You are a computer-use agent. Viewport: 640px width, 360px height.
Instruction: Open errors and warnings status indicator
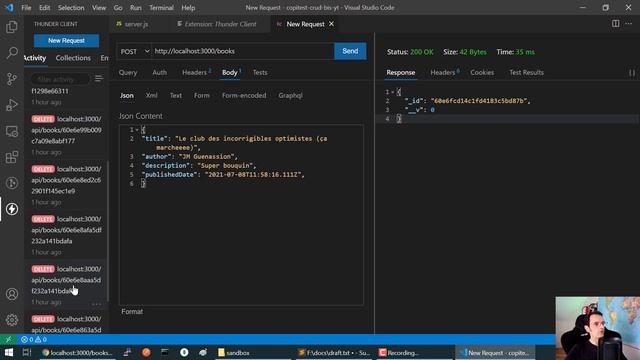click(34, 339)
